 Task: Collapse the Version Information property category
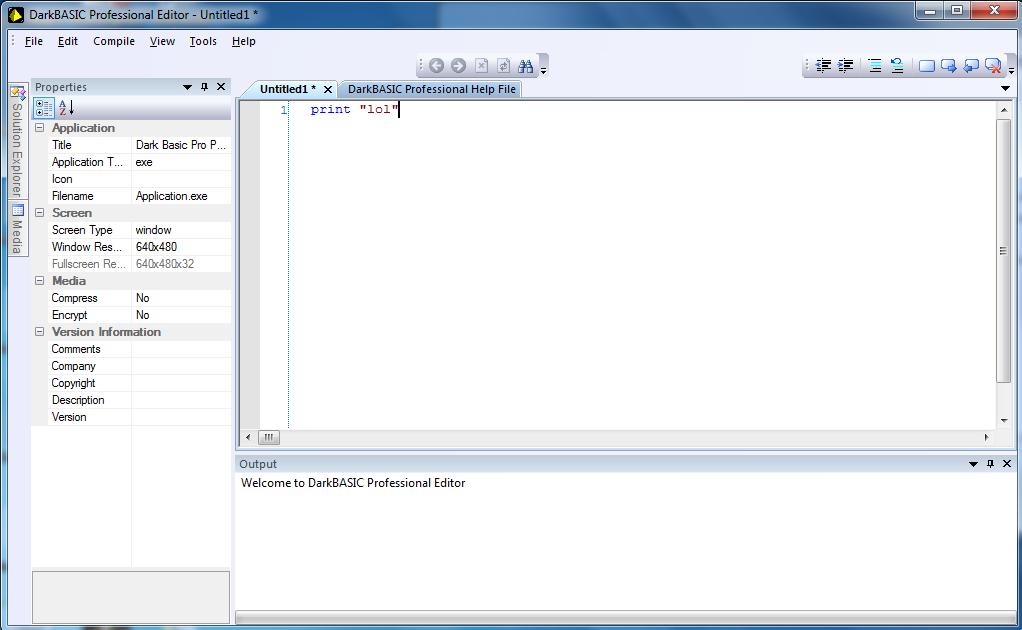click(40, 332)
